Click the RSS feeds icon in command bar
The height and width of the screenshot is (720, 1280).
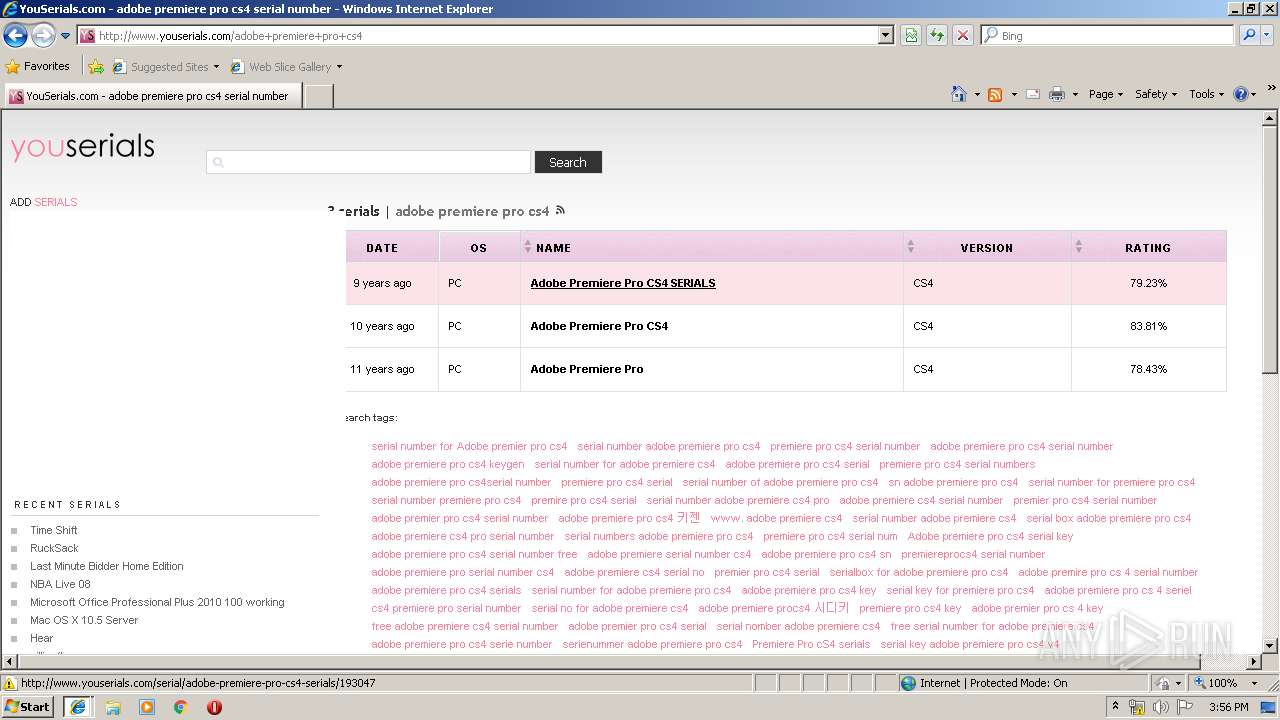(995, 94)
